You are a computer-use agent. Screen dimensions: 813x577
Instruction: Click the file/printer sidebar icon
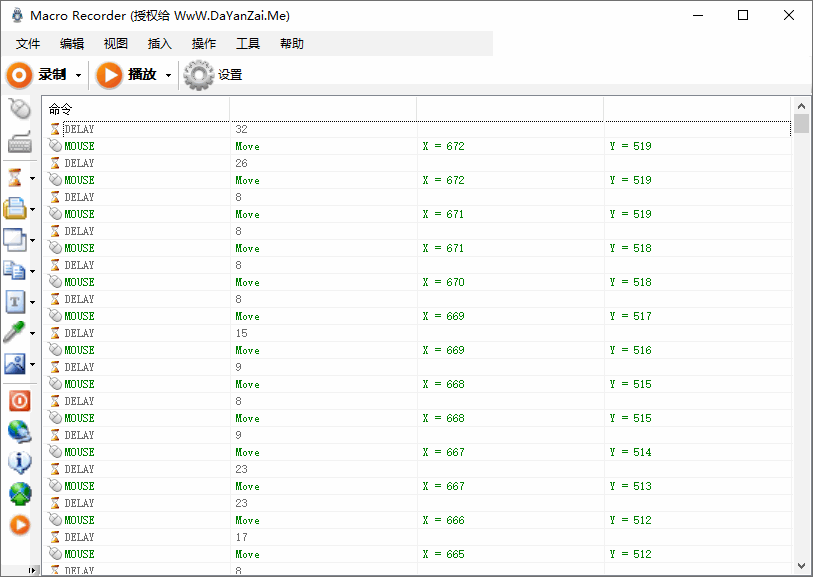(x=15, y=209)
